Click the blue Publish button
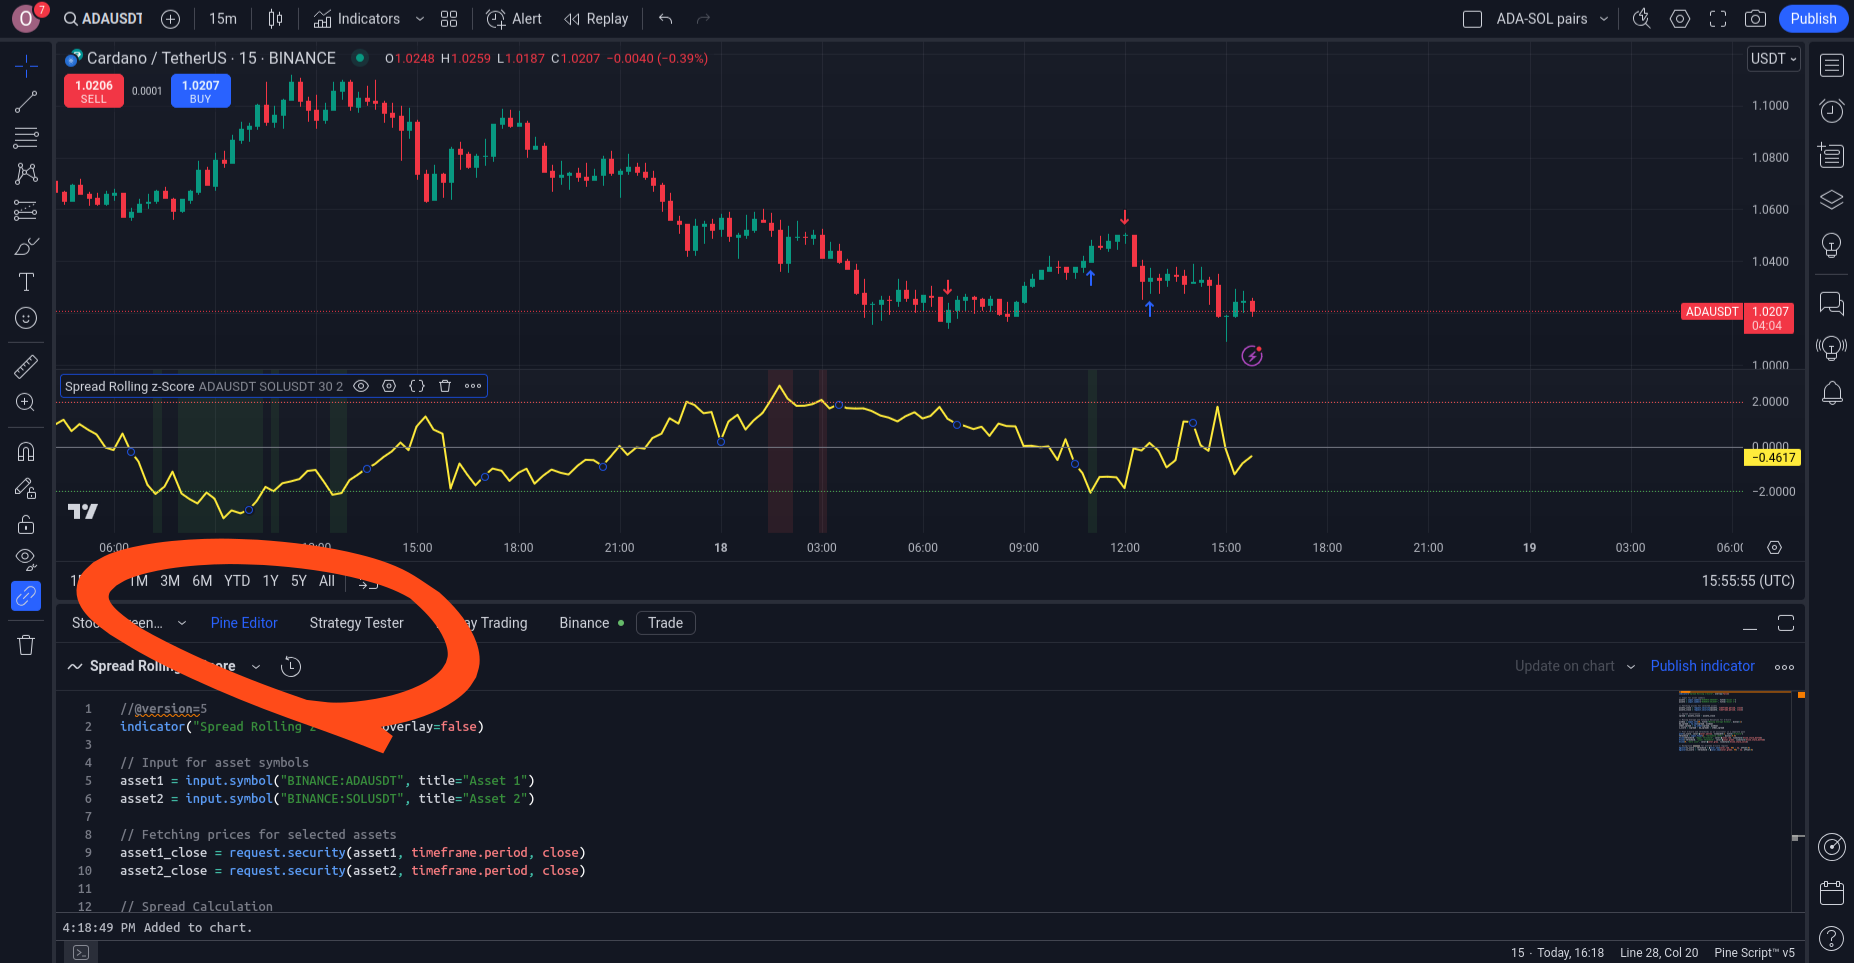The image size is (1854, 963). 1813,19
